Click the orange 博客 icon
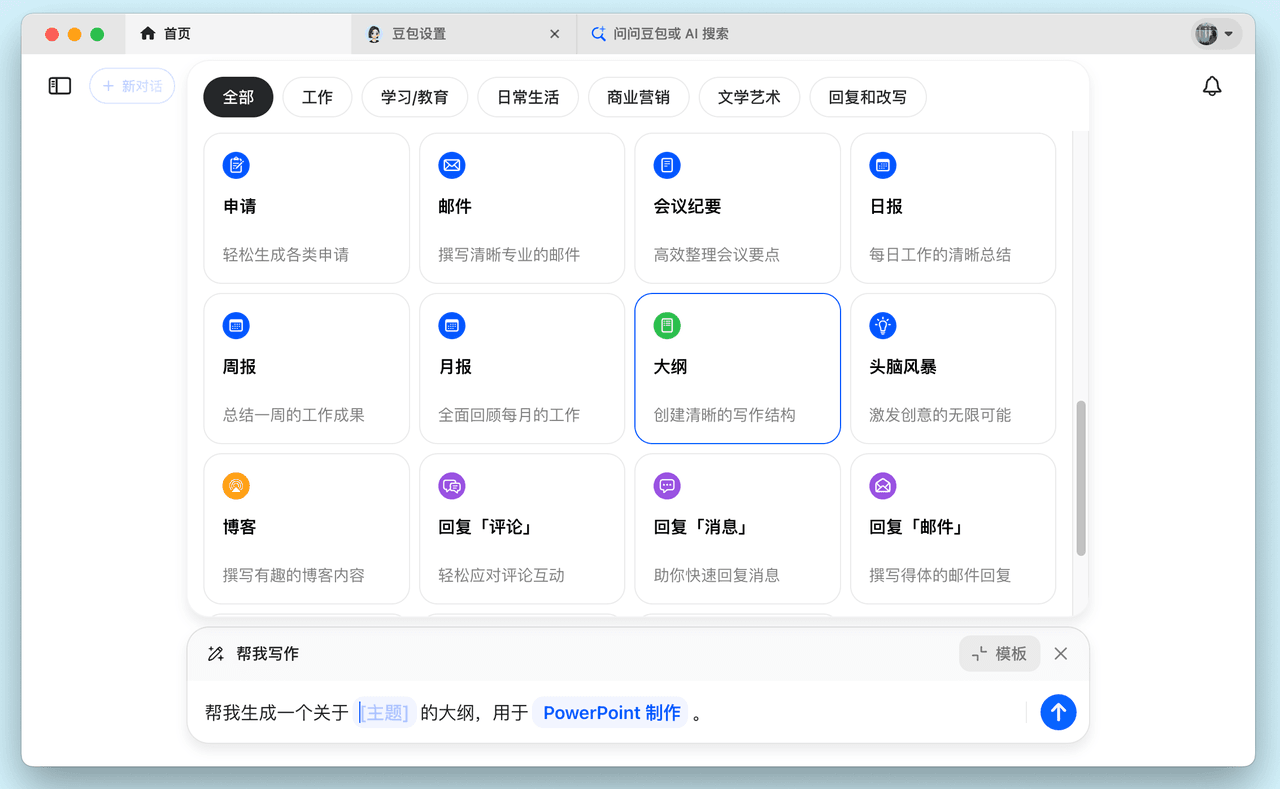Viewport: 1280px width, 789px height. tap(236, 486)
